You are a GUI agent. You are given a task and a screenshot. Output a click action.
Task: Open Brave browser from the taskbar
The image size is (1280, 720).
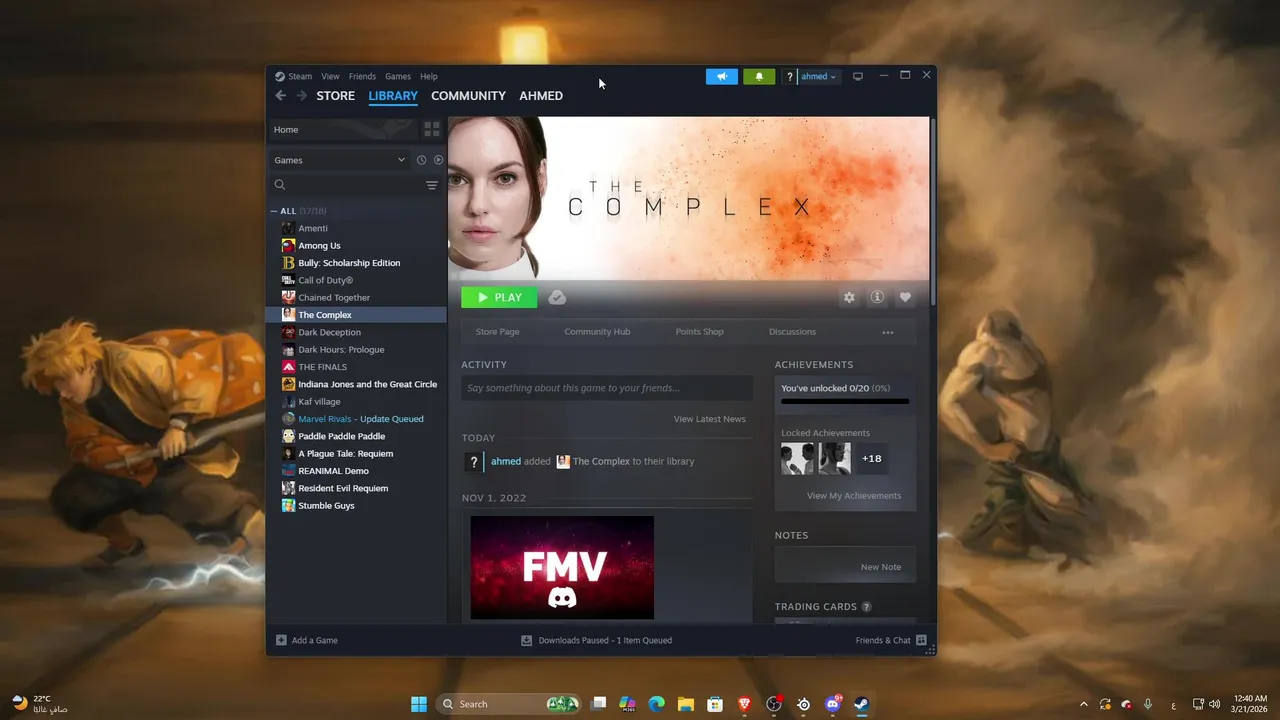744,704
